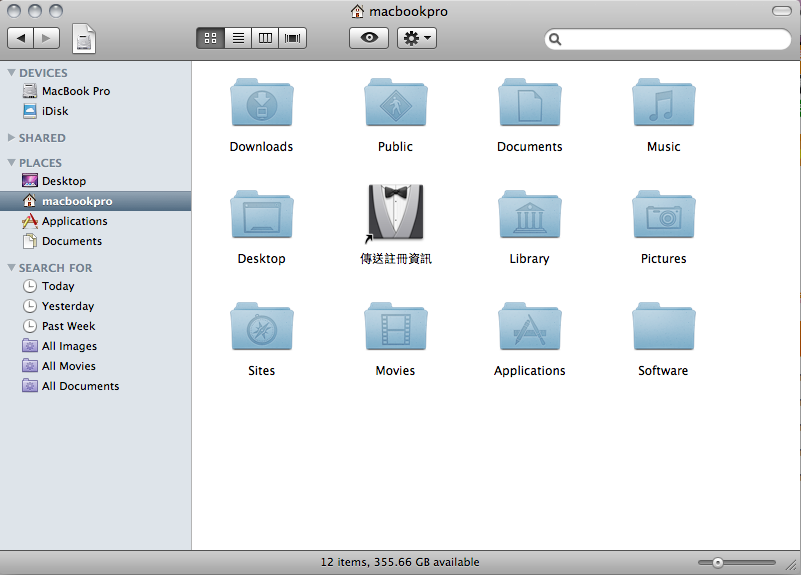Image resolution: width=801 pixels, height=575 pixels.
Task: Open the Sites folder icon
Action: 262,326
